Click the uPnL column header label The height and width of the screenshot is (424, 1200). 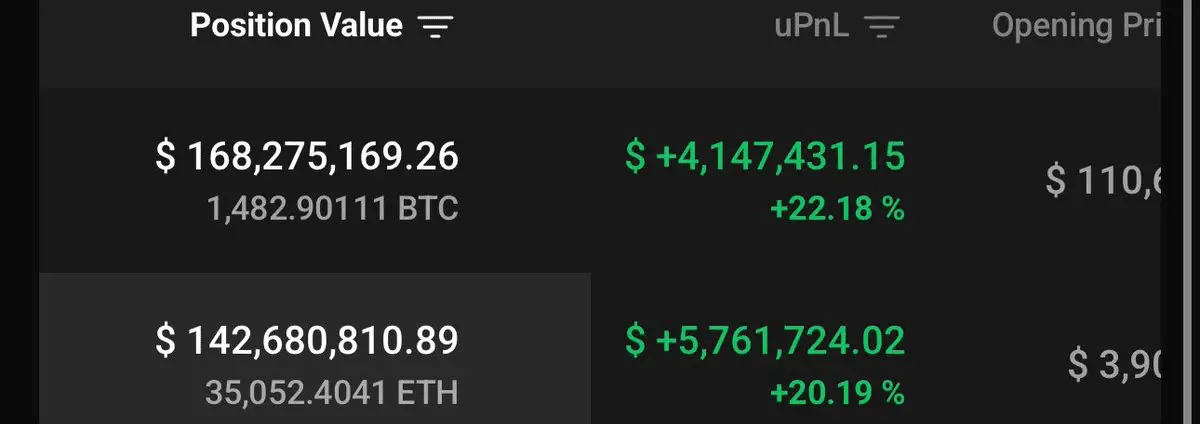tap(811, 27)
